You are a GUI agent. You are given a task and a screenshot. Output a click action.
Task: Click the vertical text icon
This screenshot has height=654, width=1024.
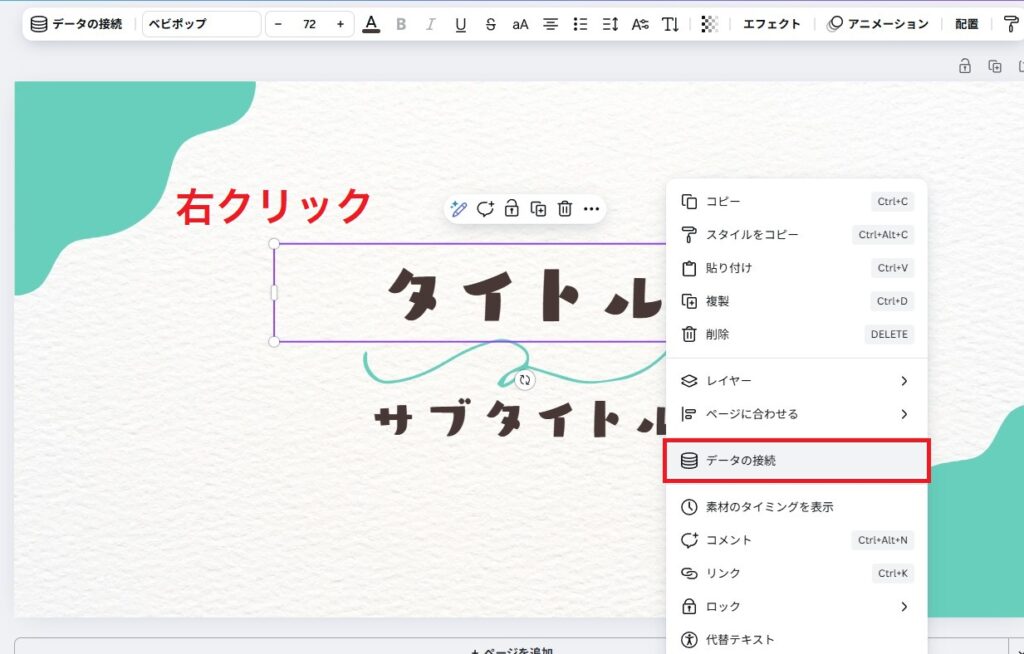click(x=670, y=24)
